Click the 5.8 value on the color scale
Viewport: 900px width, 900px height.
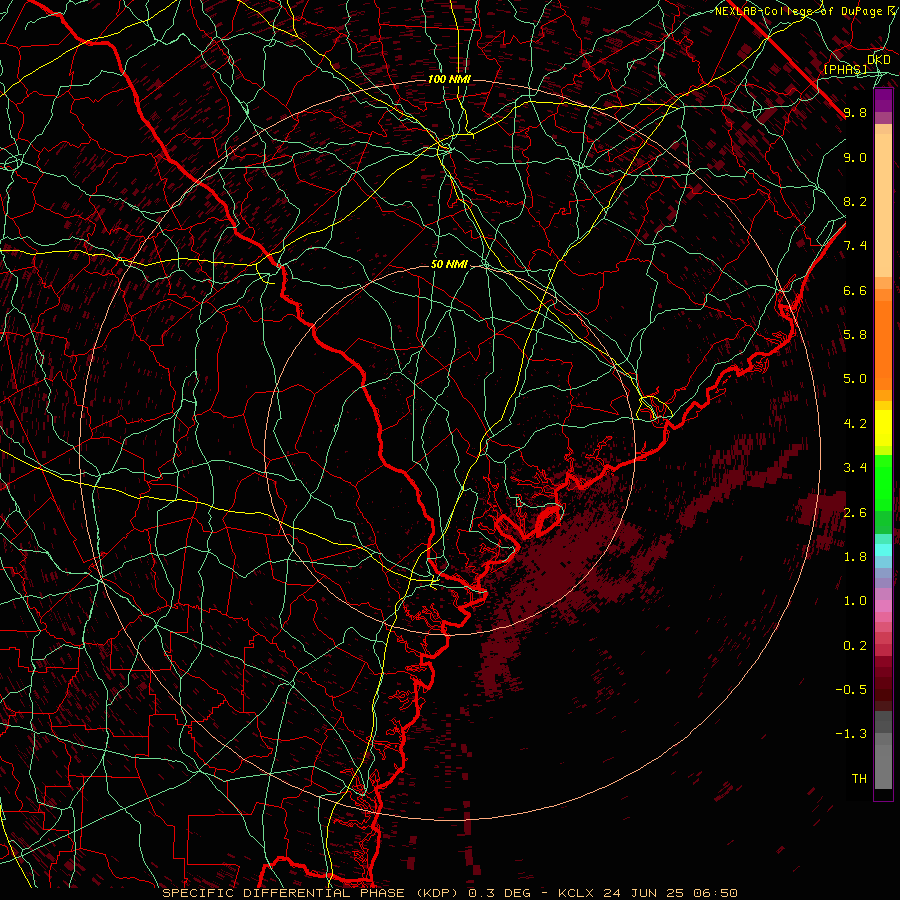pyautogui.click(x=855, y=335)
